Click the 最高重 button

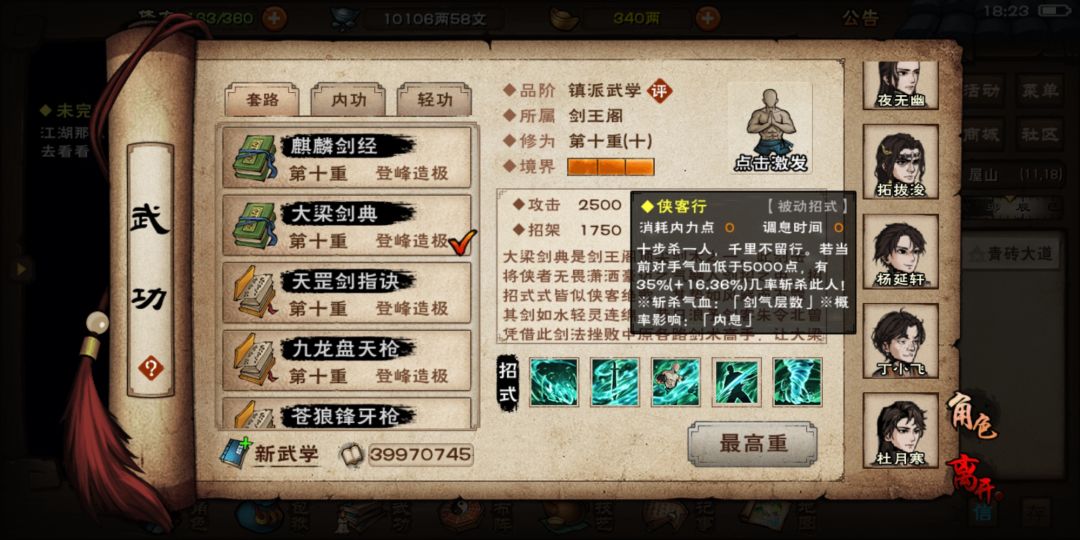(752, 444)
